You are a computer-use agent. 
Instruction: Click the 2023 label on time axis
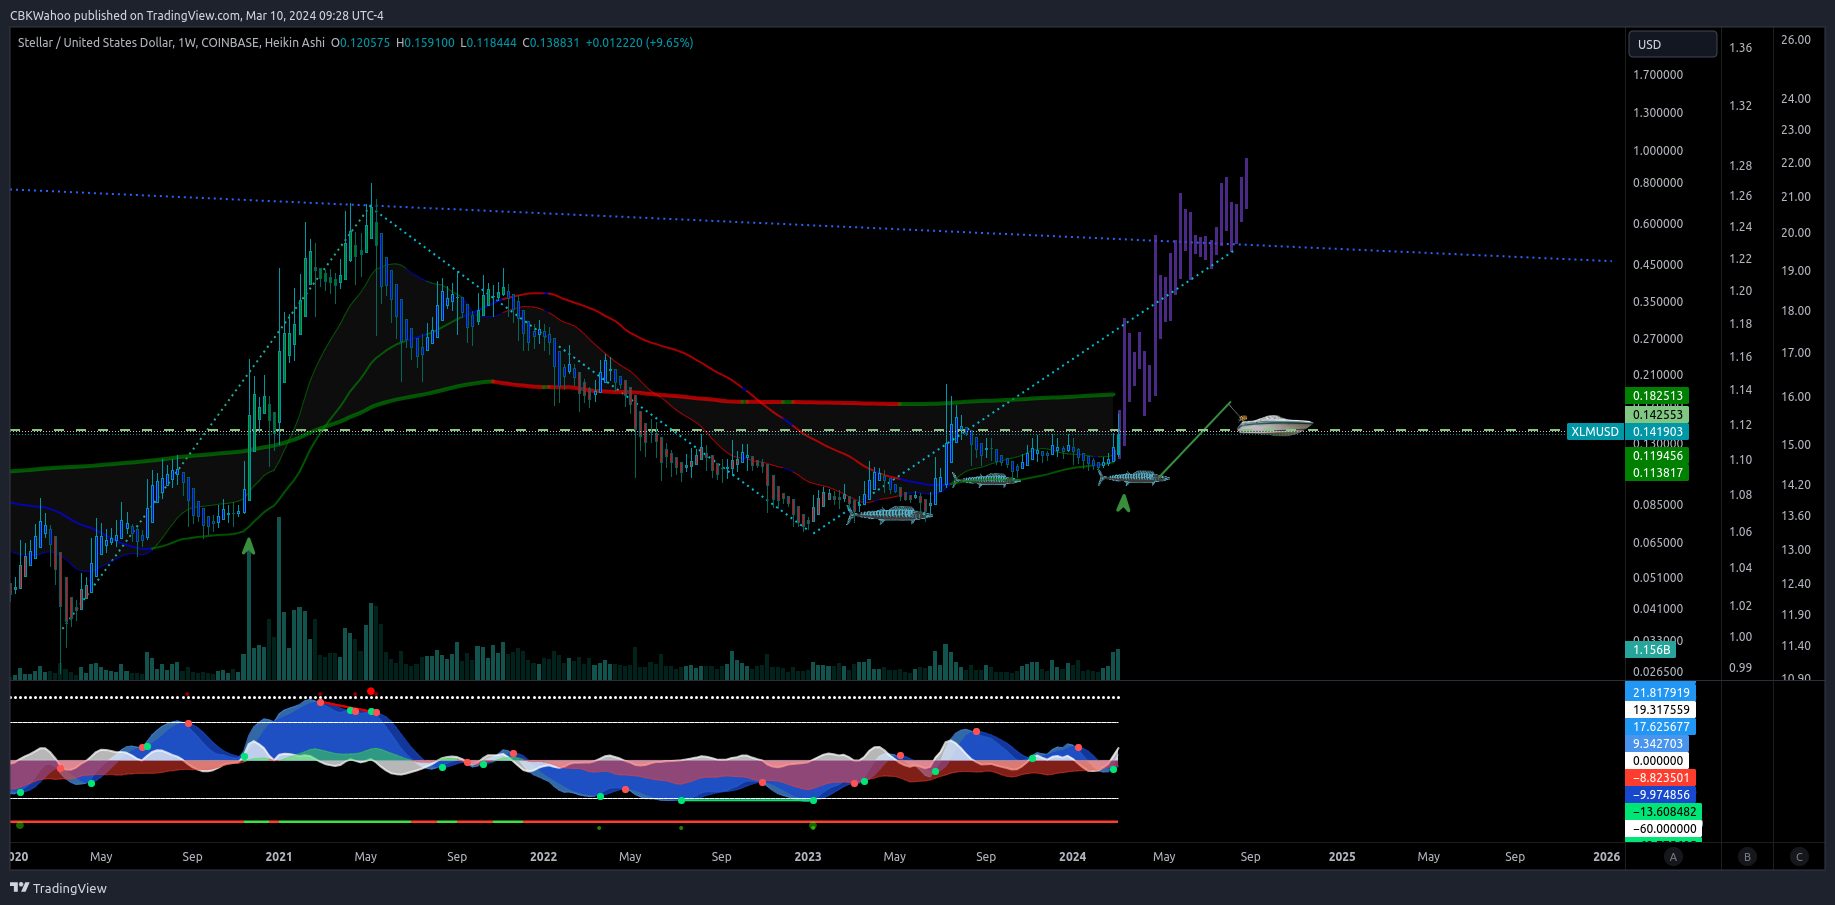point(808,857)
